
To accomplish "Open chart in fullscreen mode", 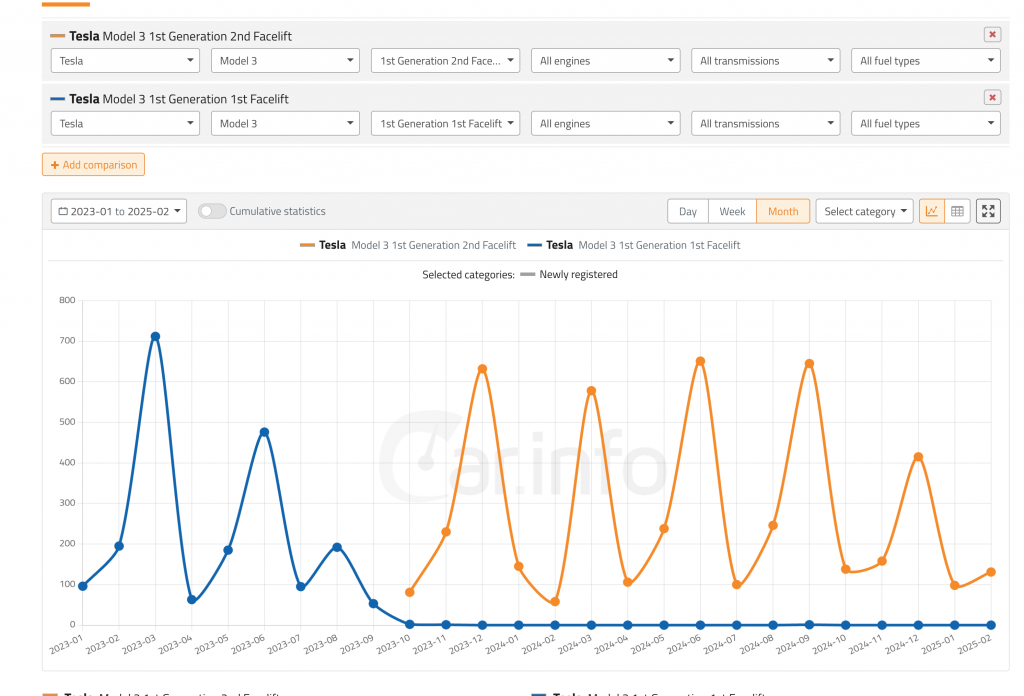I will 988,211.
